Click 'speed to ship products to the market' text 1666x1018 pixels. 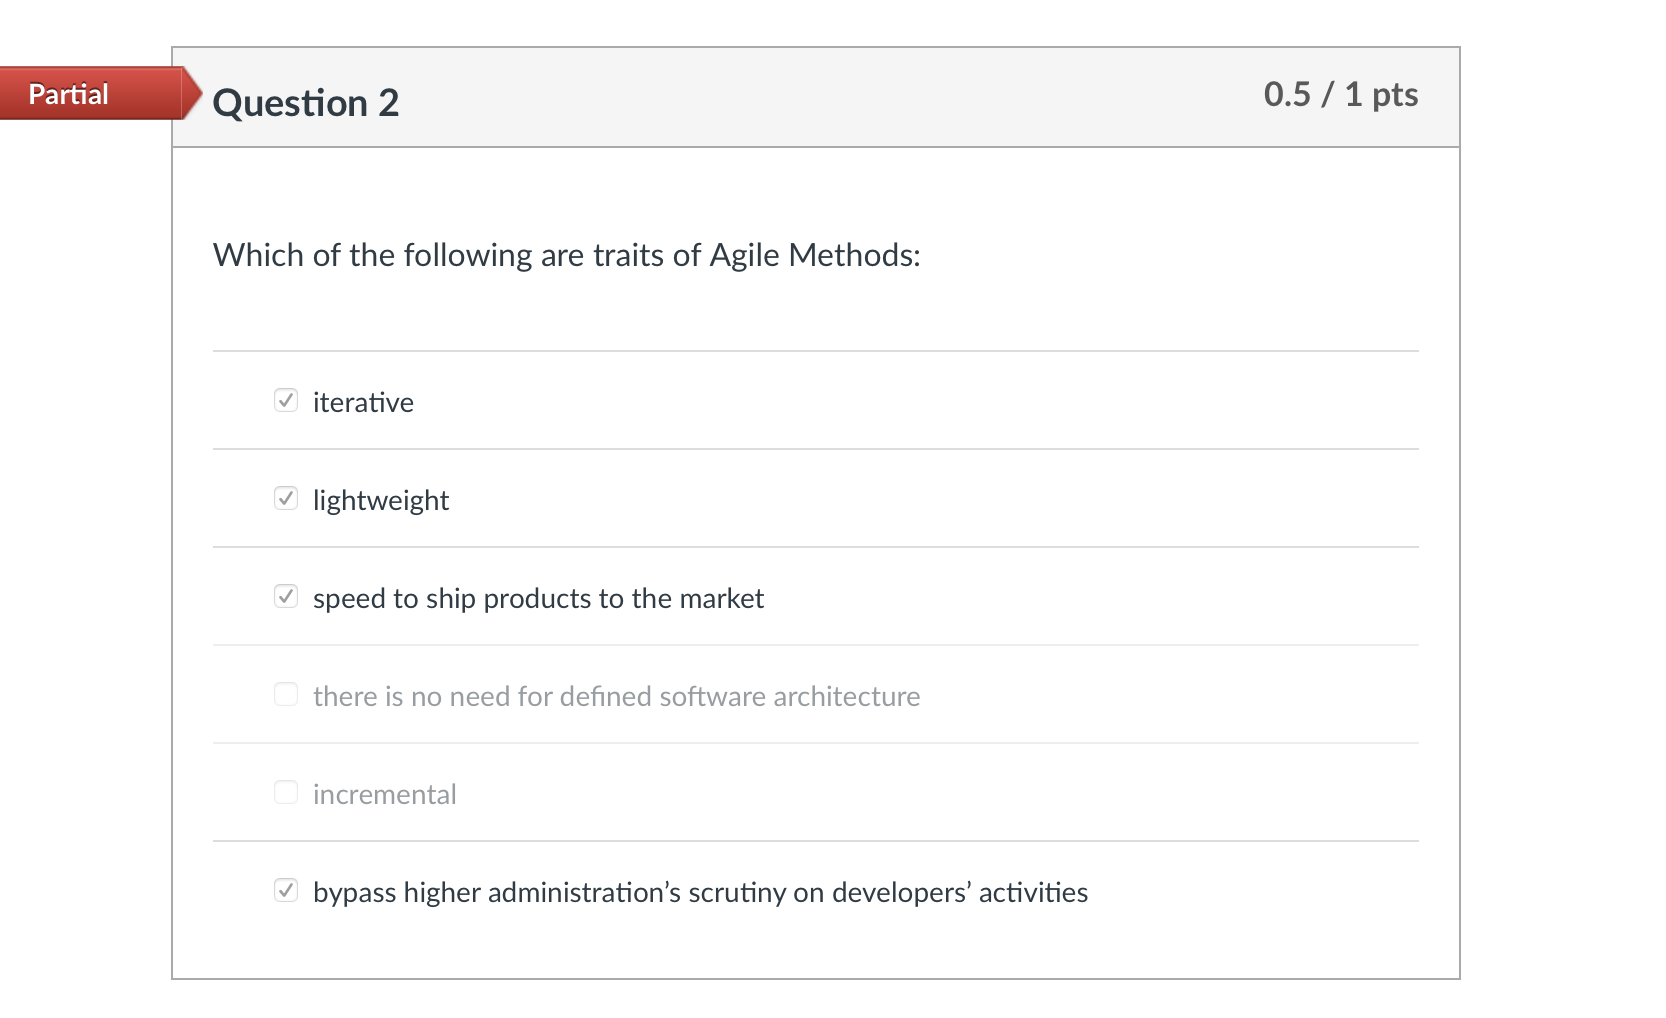coord(538,598)
